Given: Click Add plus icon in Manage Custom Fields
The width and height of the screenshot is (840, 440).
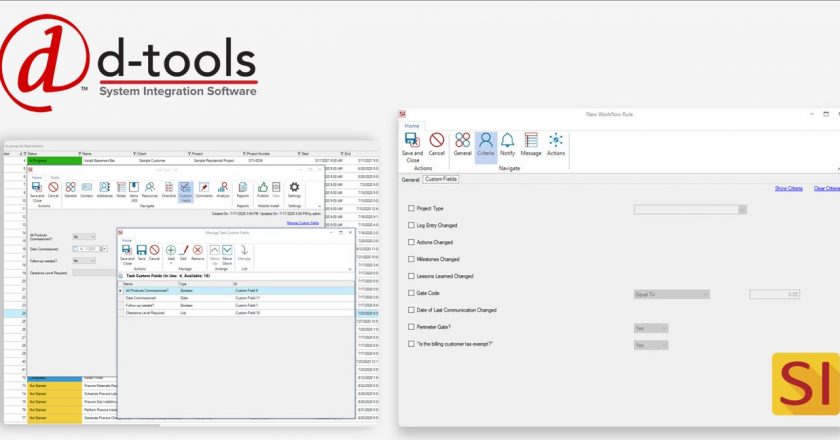Looking at the screenshot, I should tap(171, 251).
